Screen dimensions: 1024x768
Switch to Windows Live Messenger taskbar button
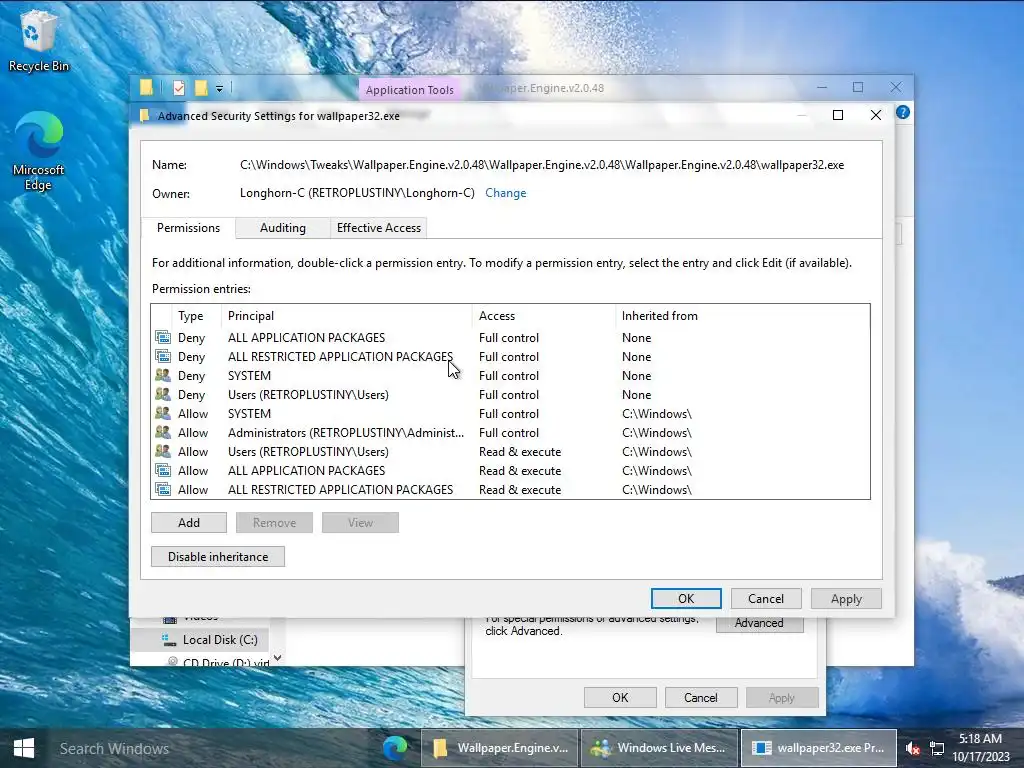[x=660, y=748]
